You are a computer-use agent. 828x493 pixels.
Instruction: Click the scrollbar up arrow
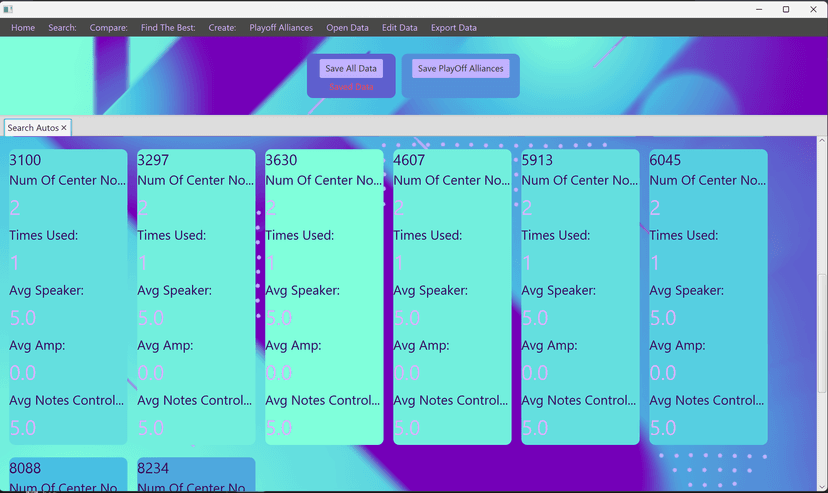point(822,141)
